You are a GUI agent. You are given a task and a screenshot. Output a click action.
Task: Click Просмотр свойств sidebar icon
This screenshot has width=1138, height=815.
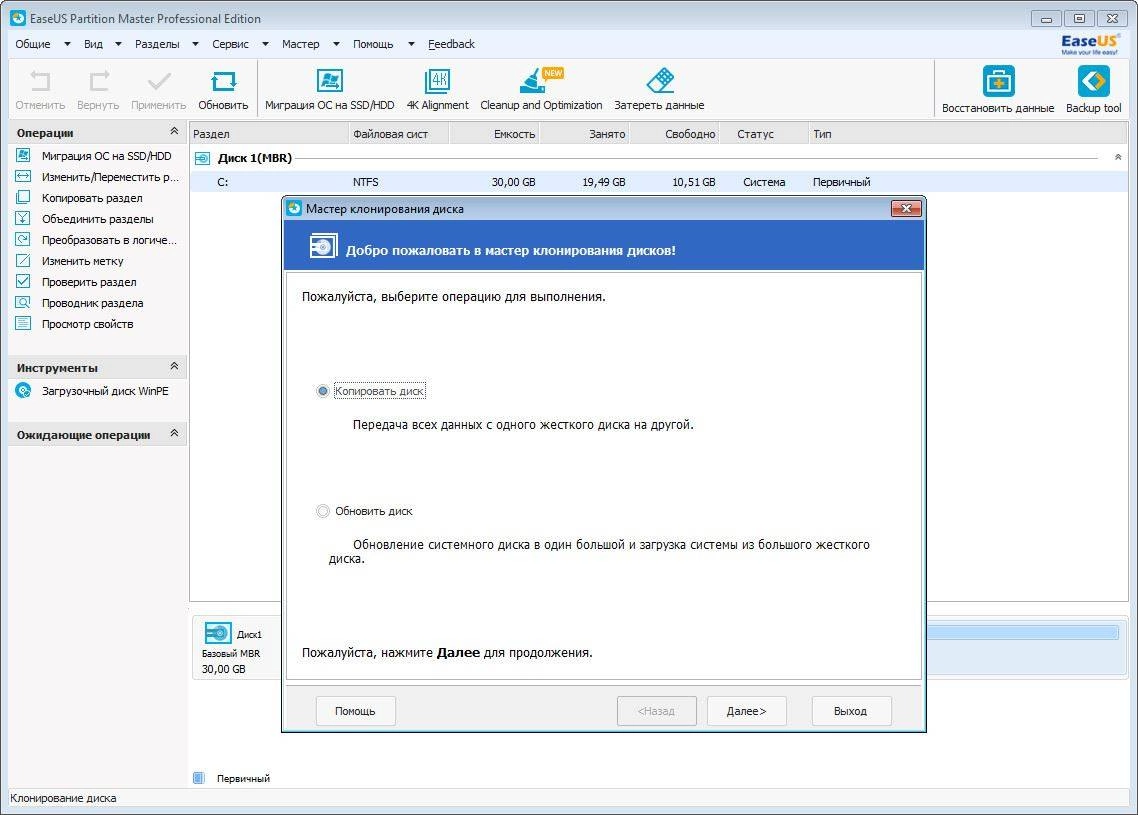coord(23,324)
